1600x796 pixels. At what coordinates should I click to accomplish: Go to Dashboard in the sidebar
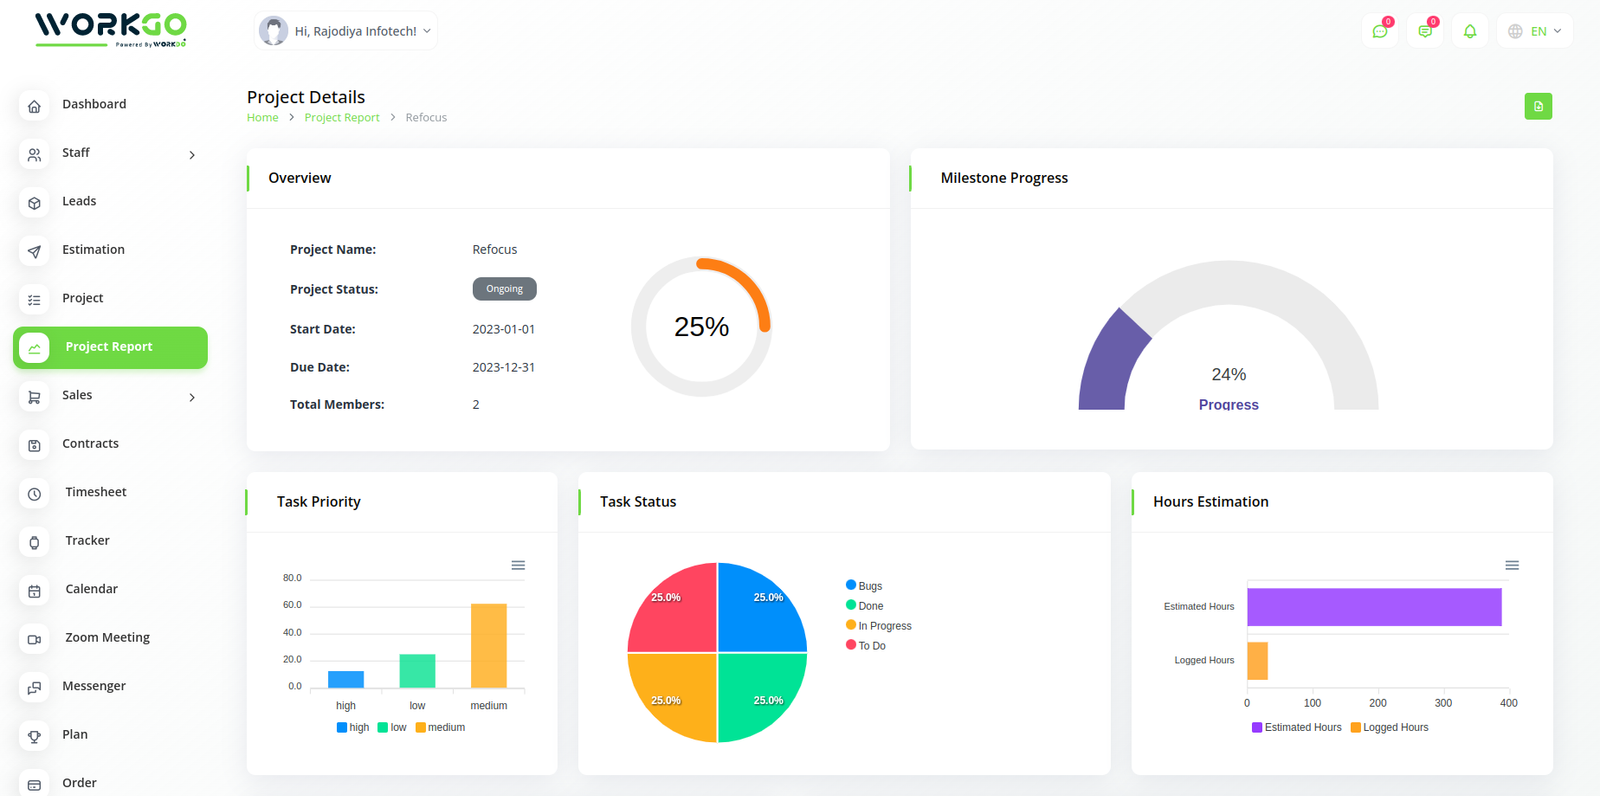[x=94, y=104]
